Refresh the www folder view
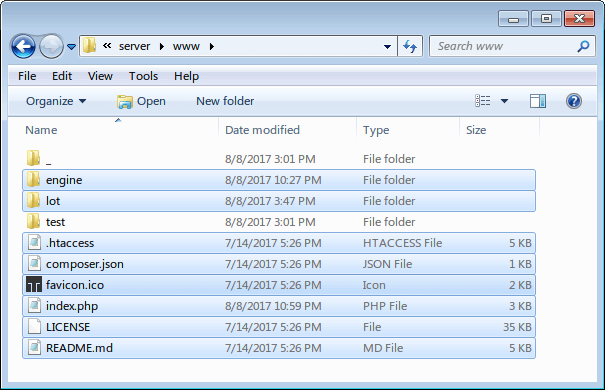The image size is (605, 390). [410, 46]
